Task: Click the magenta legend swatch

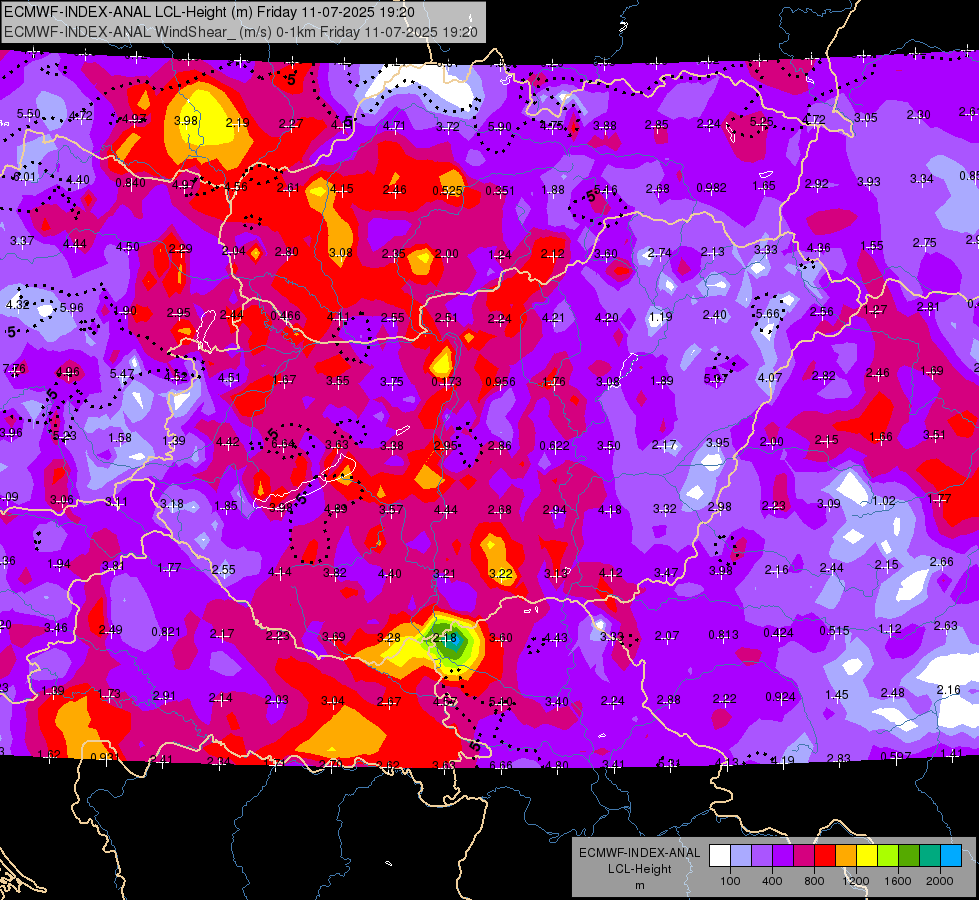Action: pyautogui.click(x=804, y=856)
